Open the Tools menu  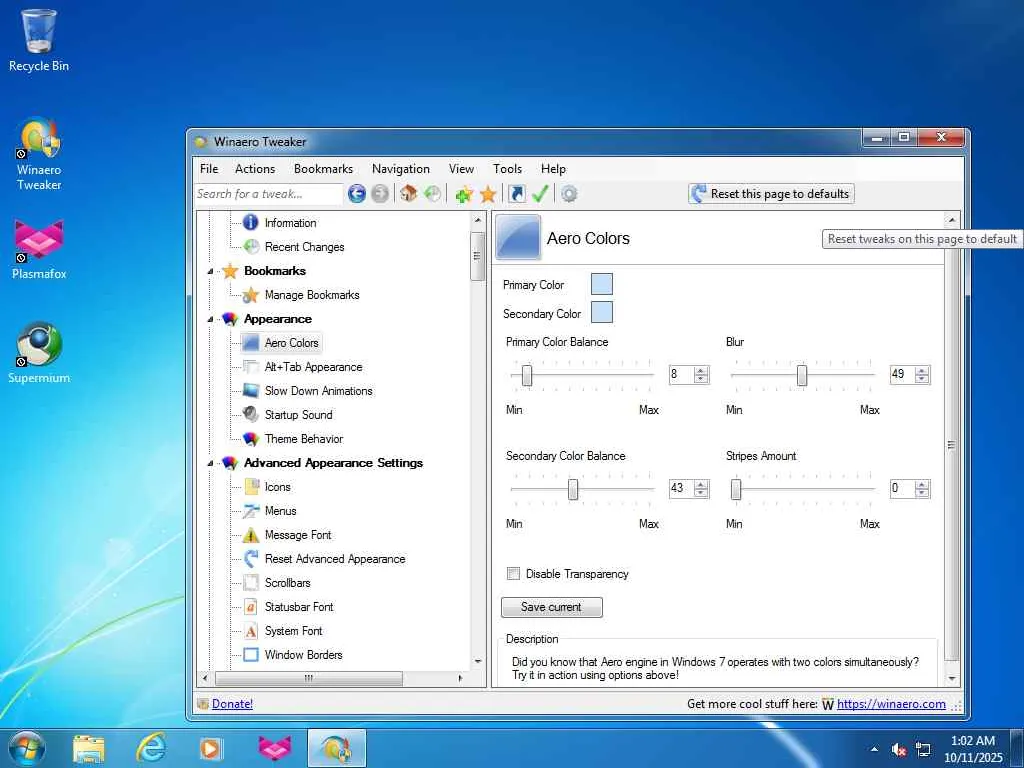pos(507,169)
